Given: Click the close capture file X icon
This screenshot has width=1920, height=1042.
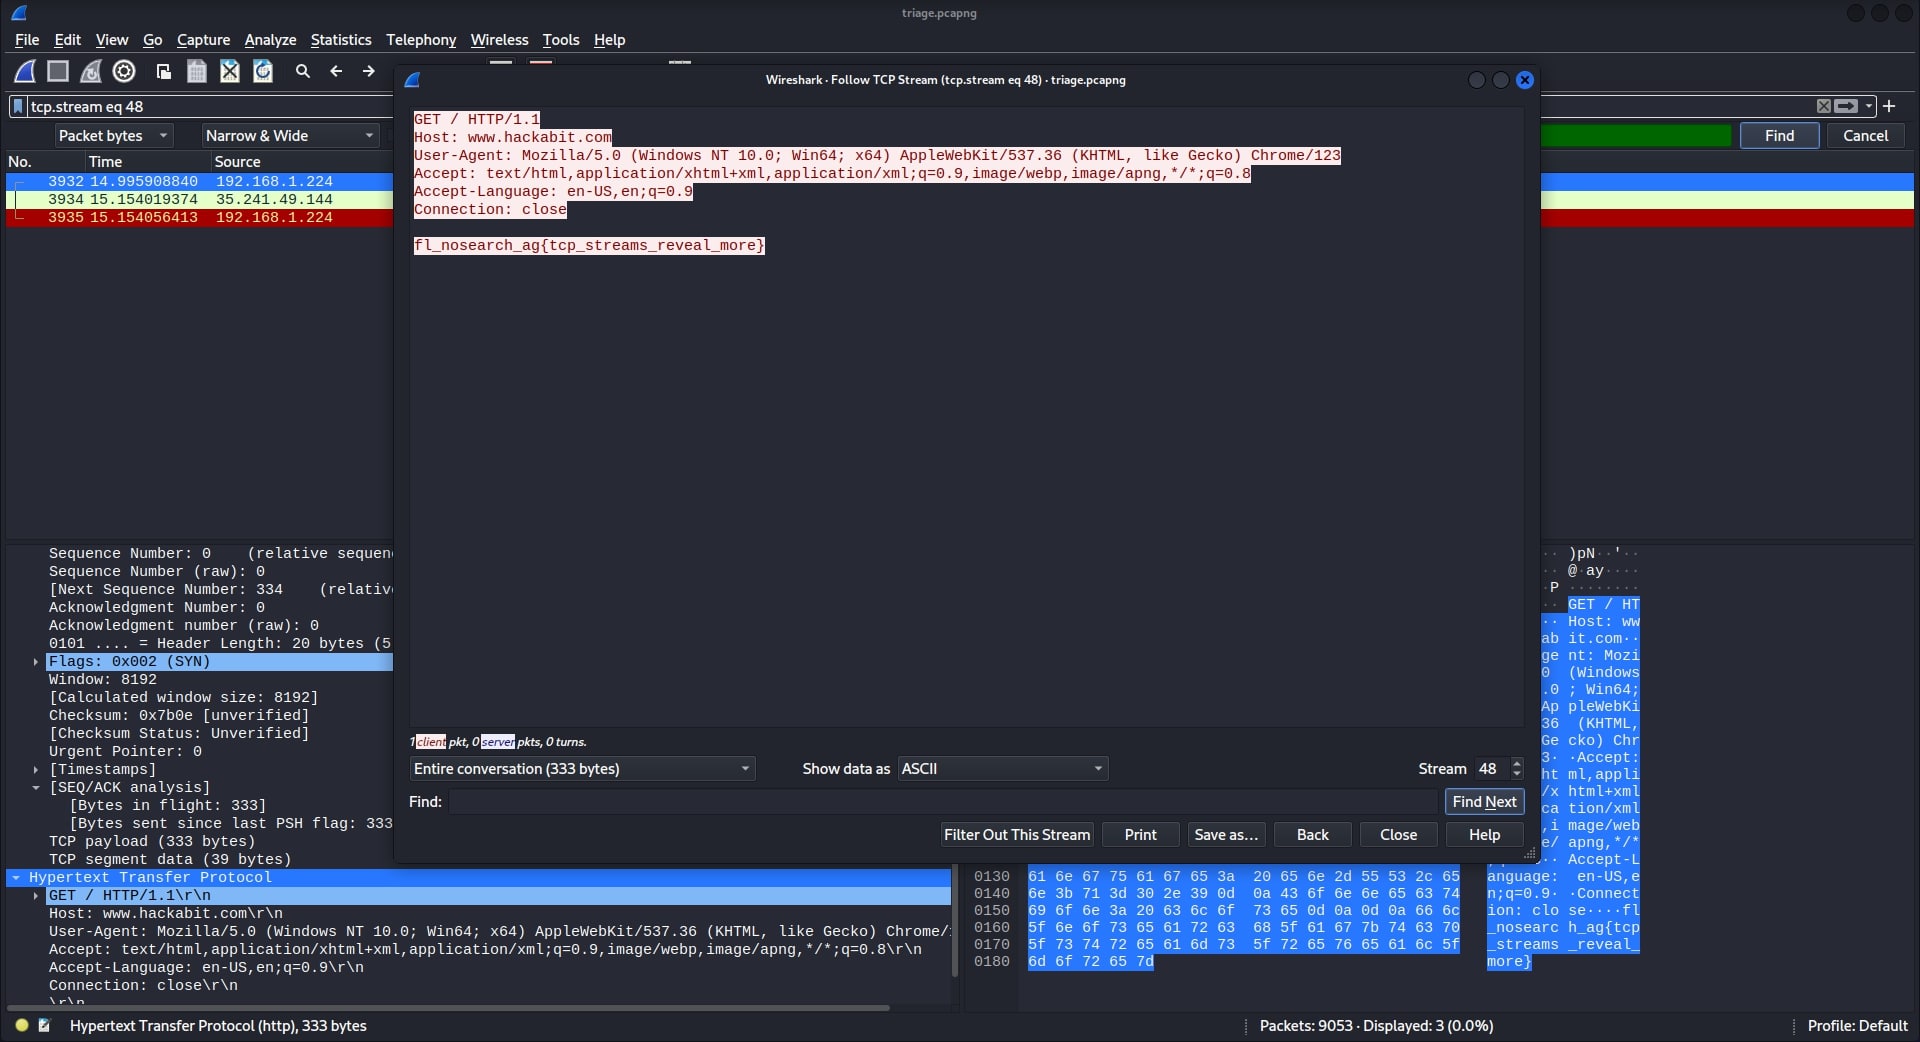Looking at the screenshot, I should (x=230, y=71).
